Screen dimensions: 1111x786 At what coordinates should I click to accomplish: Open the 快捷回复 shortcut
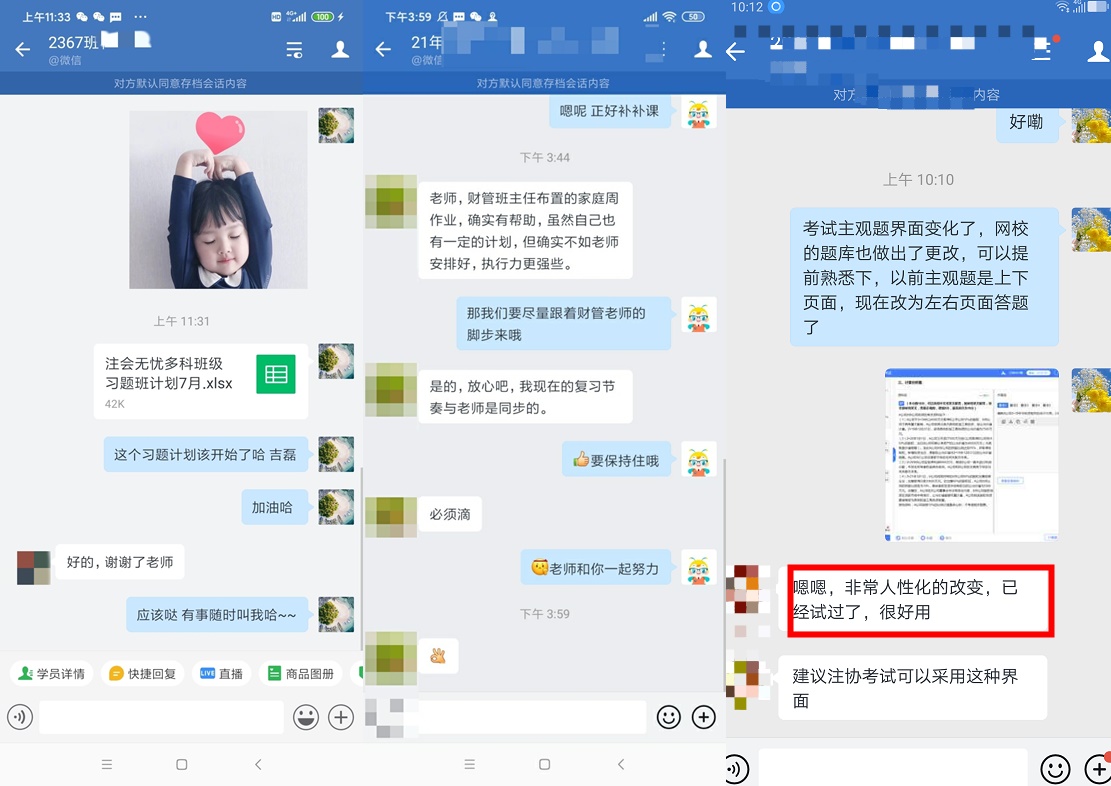(x=142, y=673)
